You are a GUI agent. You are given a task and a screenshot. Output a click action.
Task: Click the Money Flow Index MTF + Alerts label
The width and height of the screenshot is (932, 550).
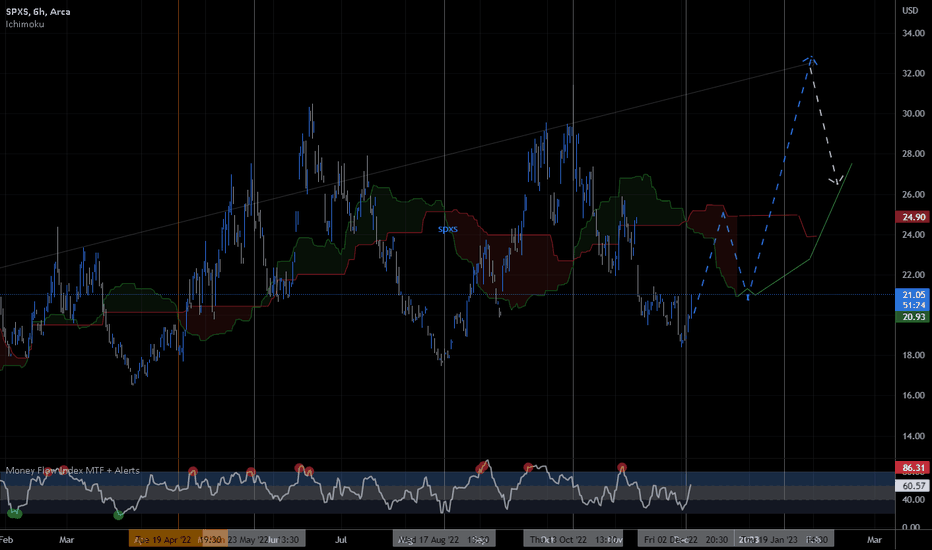point(73,470)
